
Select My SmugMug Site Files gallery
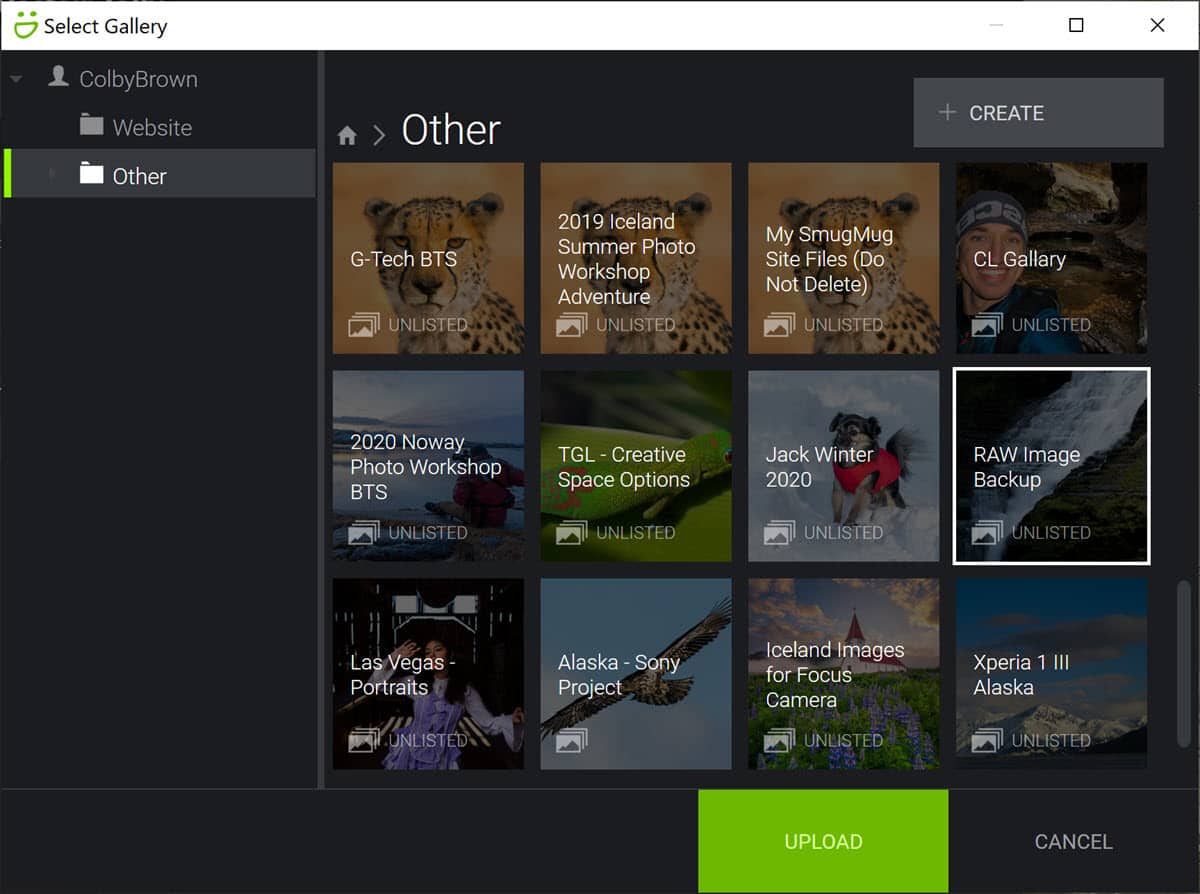pos(844,258)
